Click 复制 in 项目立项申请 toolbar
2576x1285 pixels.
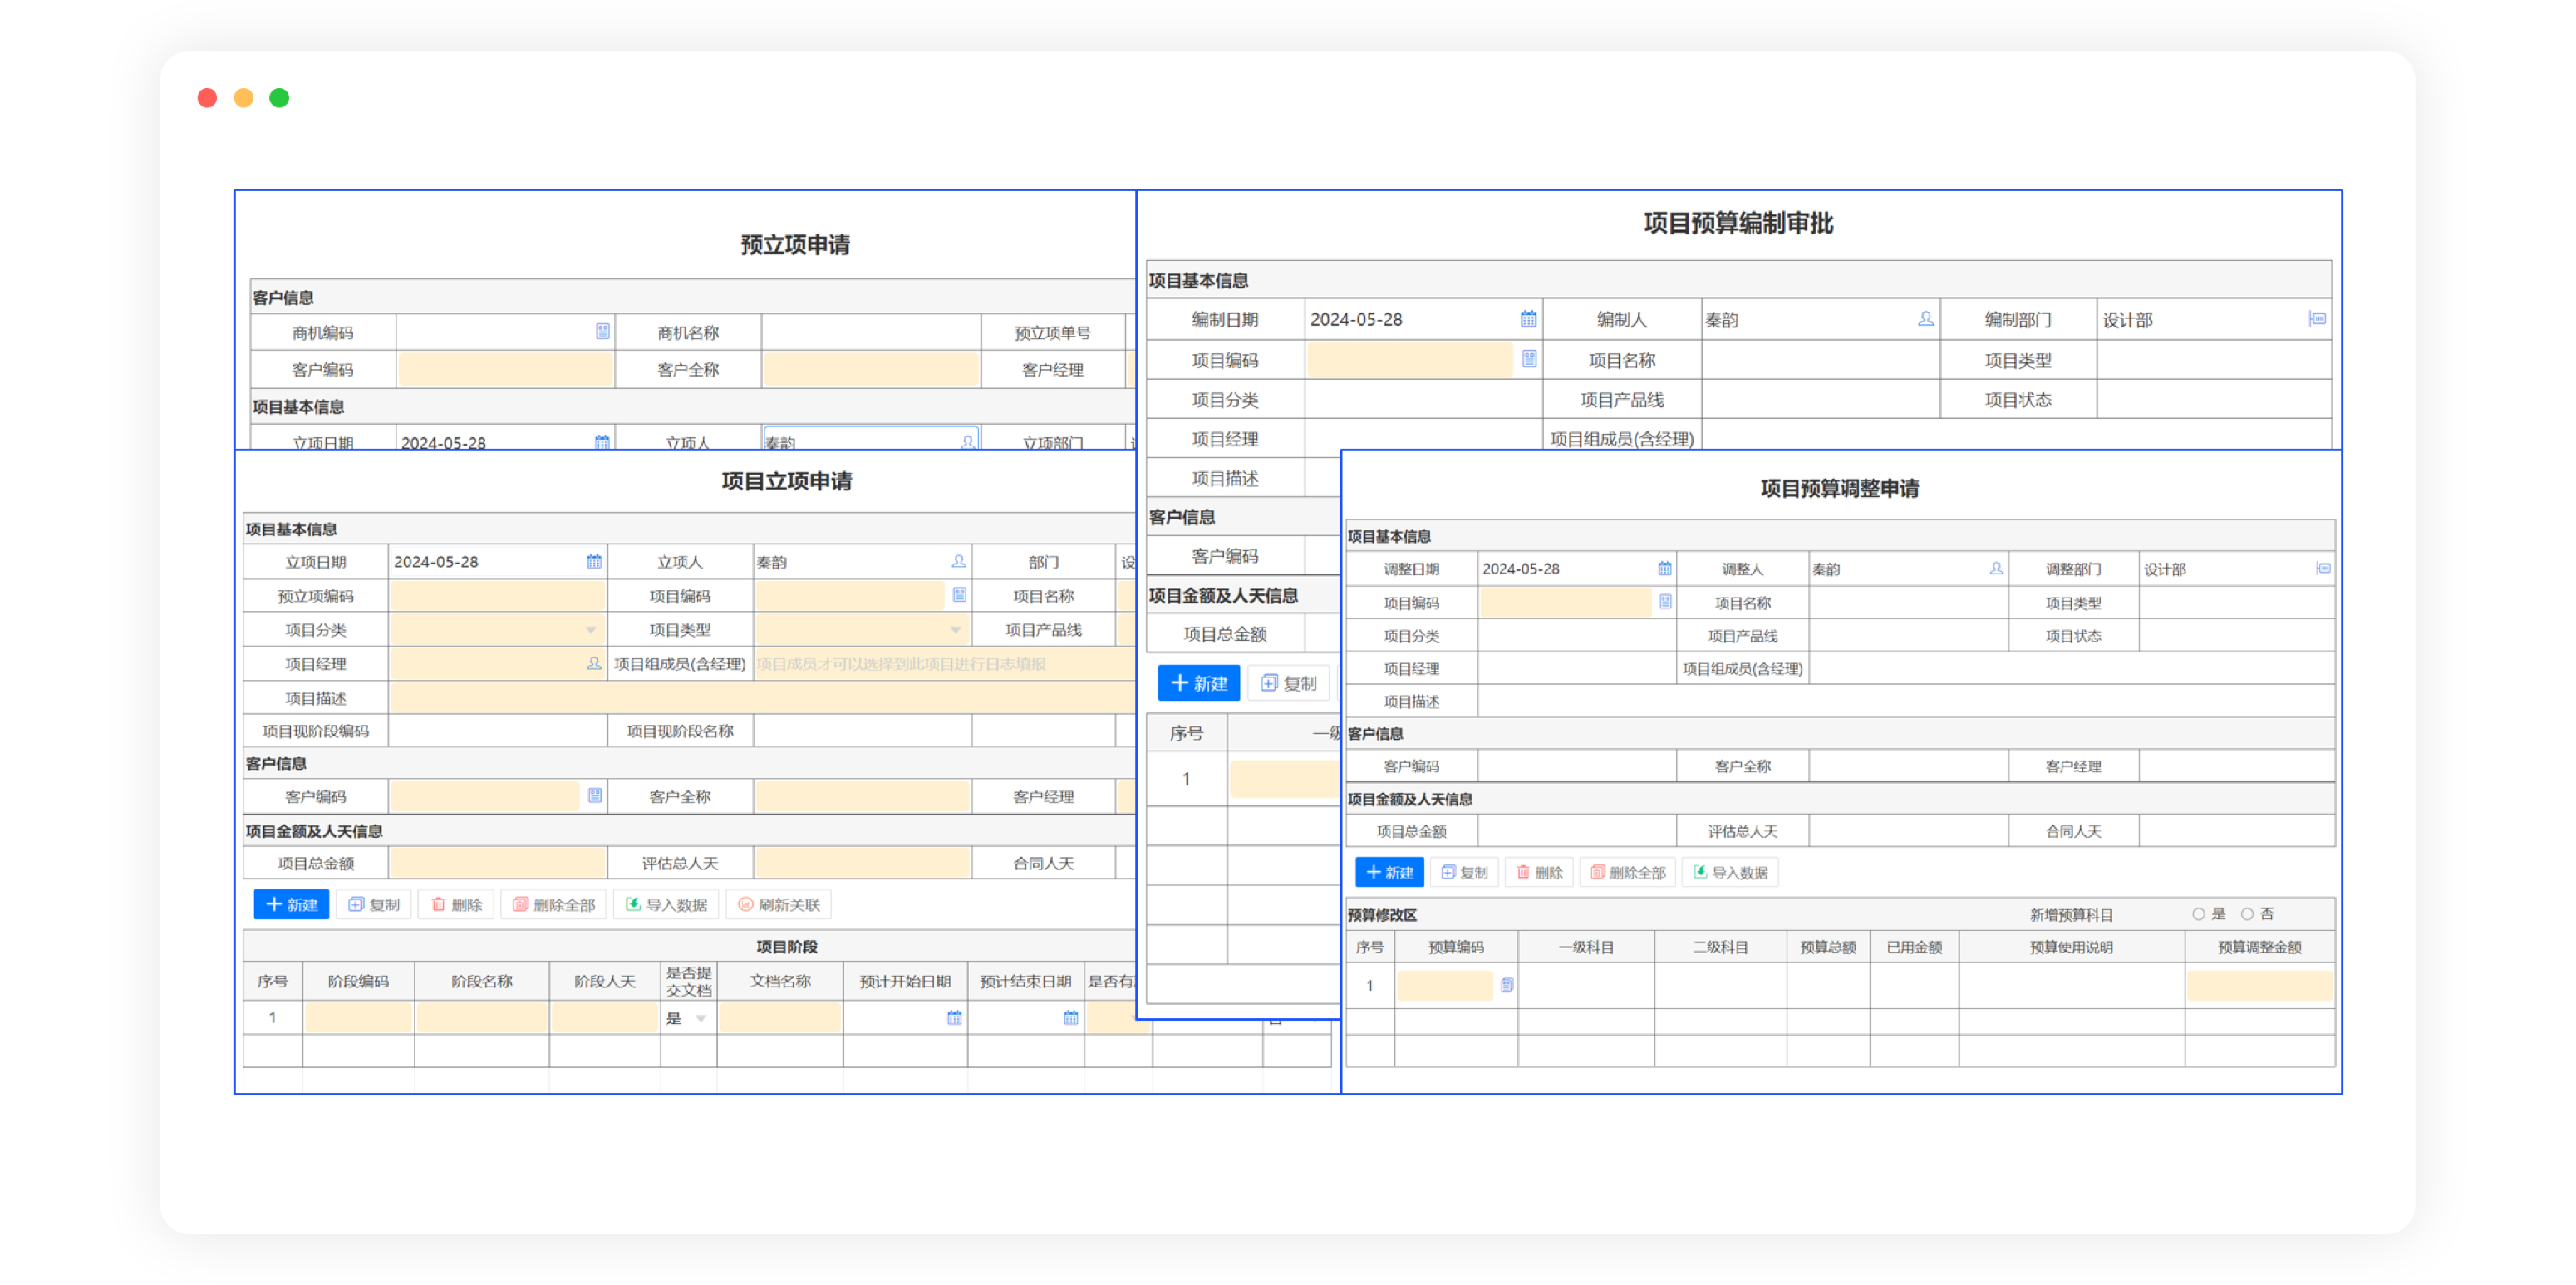click(374, 904)
